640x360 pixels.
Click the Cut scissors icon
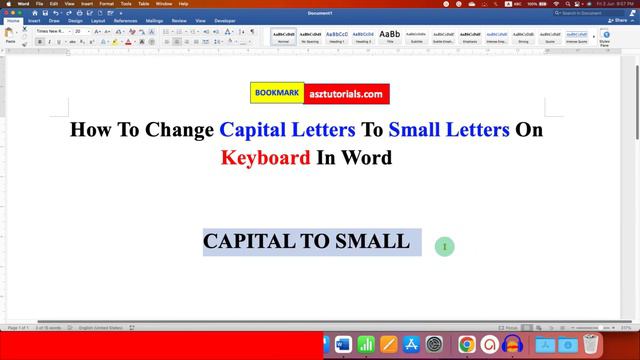pyautogui.click(x=24, y=29)
